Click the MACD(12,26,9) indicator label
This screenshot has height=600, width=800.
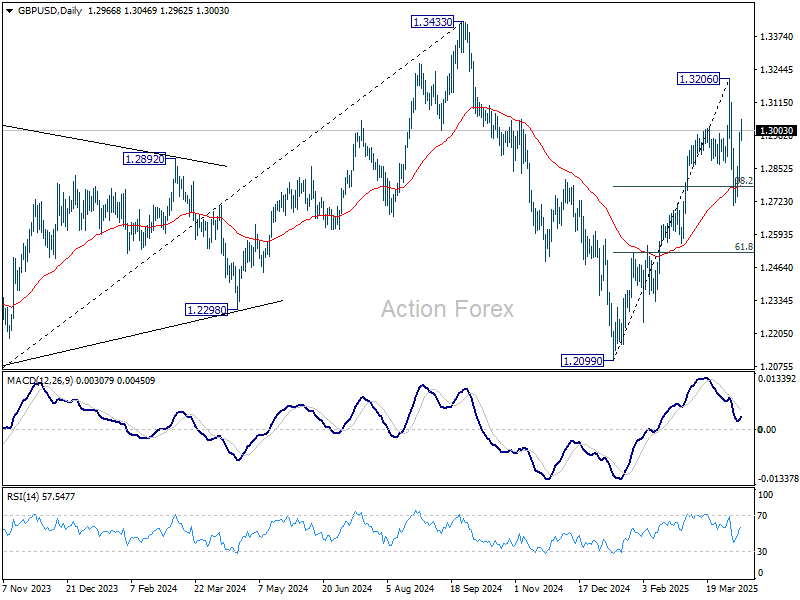(x=40, y=381)
